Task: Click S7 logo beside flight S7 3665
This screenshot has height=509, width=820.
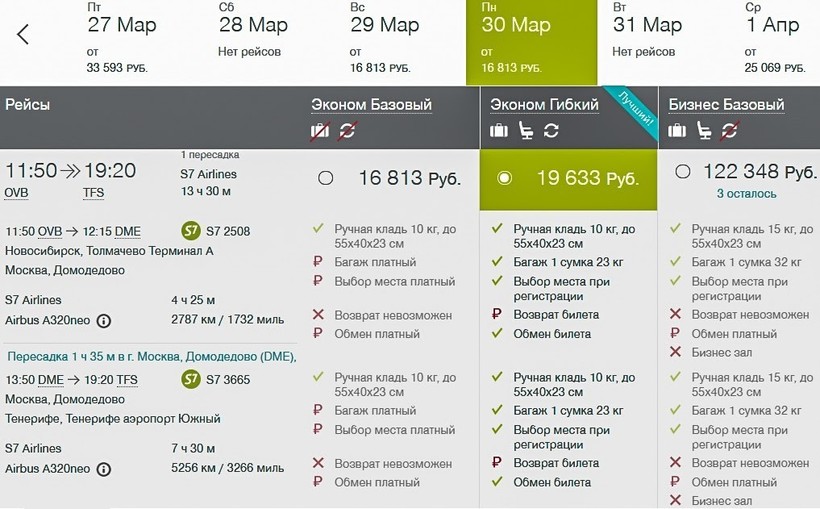Action: click(190, 379)
